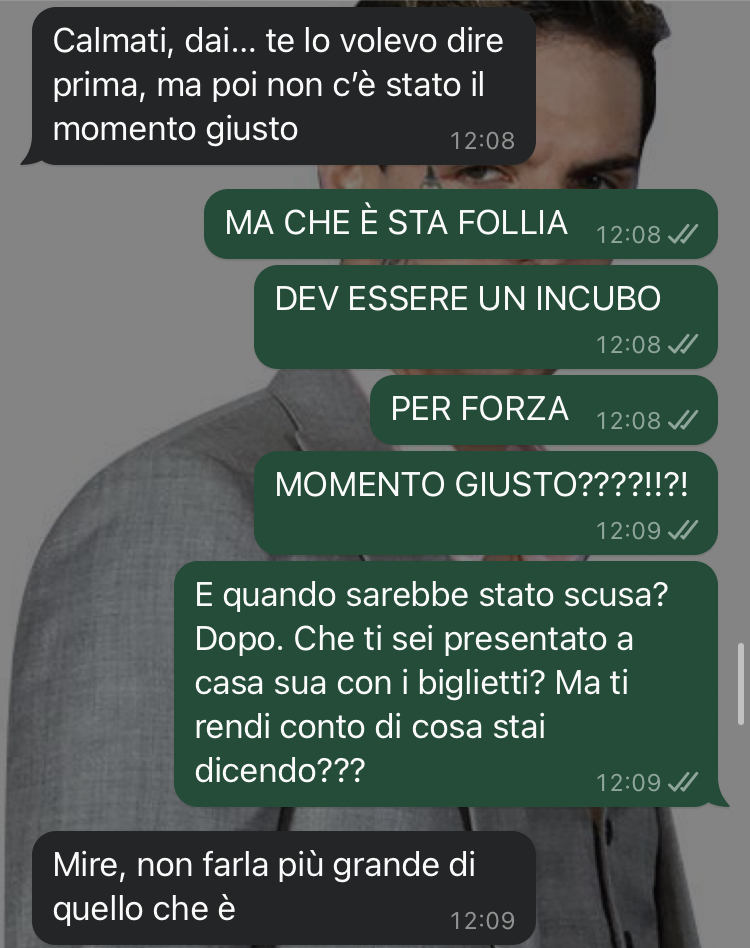
Task: Select the 'MA CHE È STA FOLLIA' bubble
Action: click(x=461, y=224)
